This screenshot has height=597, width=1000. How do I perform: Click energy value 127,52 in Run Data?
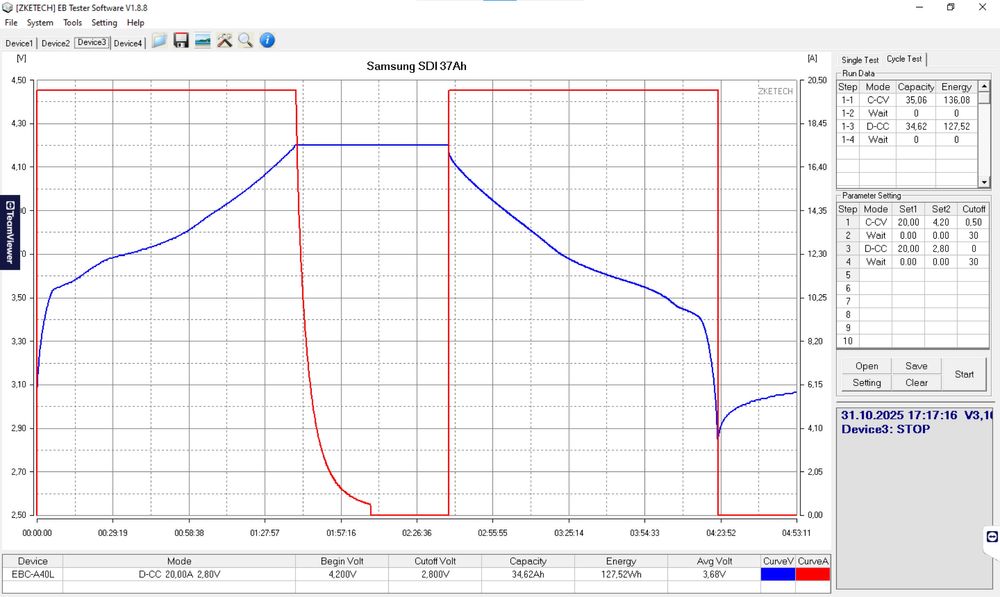[x=956, y=126]
